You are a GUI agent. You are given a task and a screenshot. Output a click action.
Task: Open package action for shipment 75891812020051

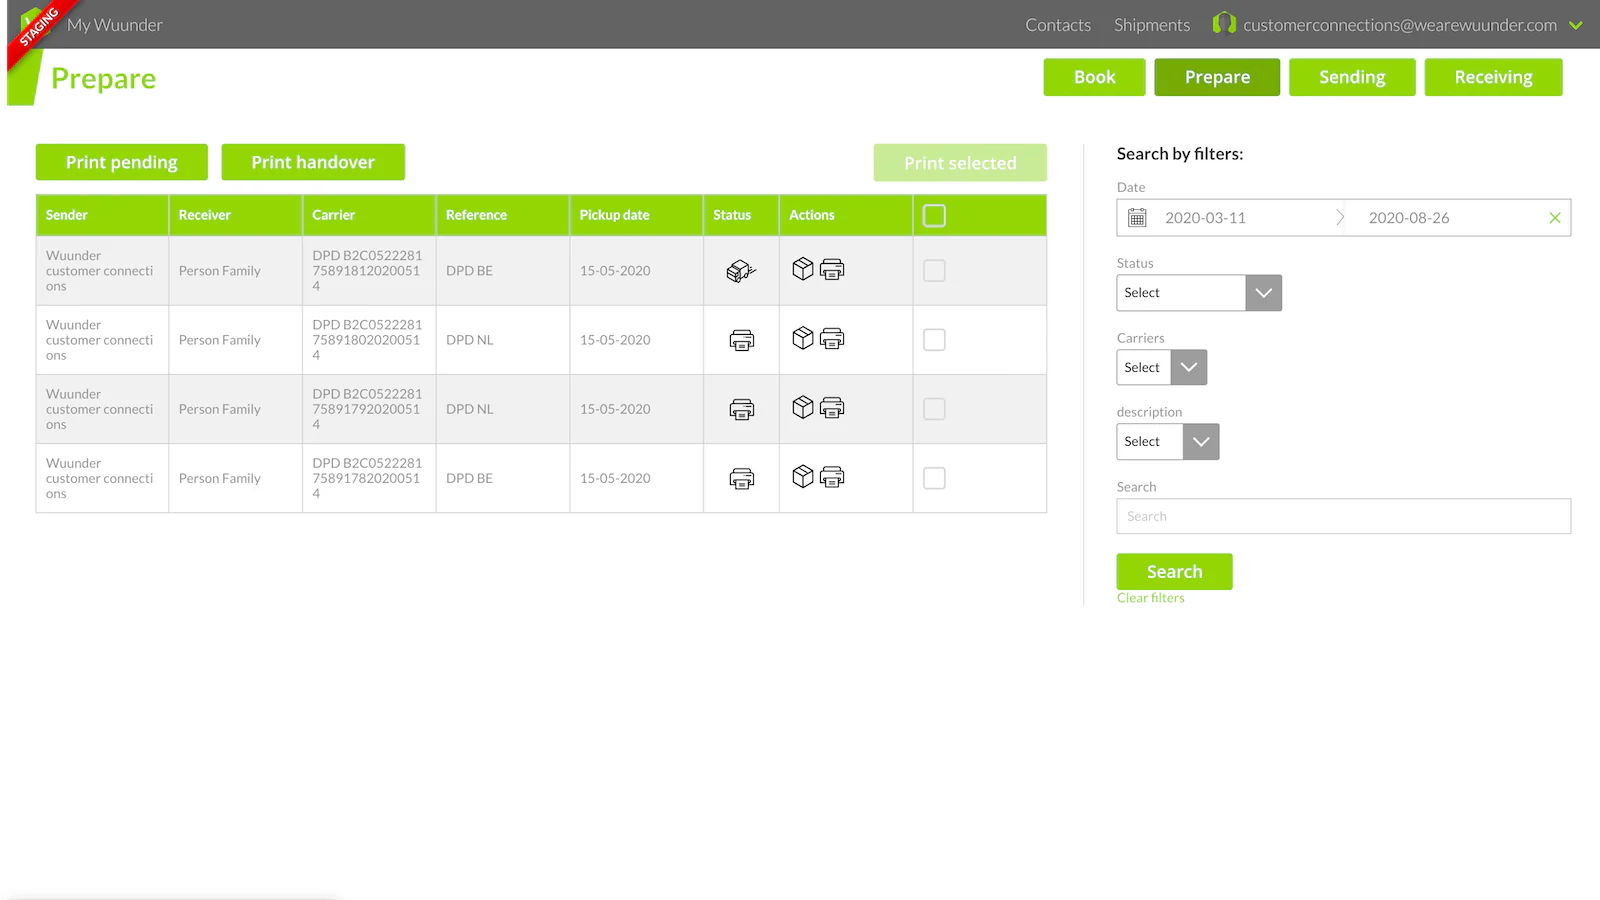point(802,269)
